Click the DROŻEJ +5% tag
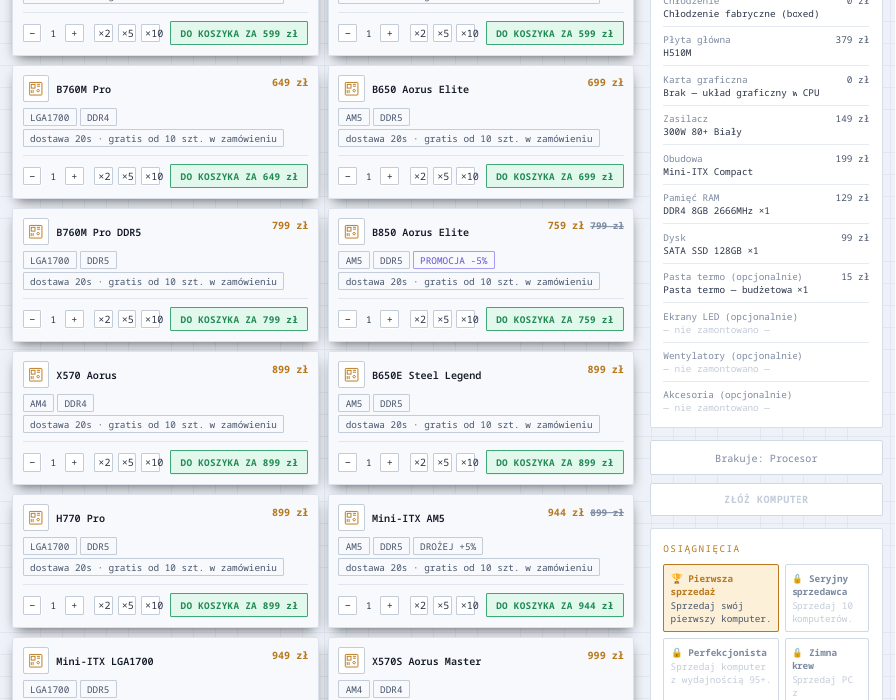 click(x=447, y=546)
